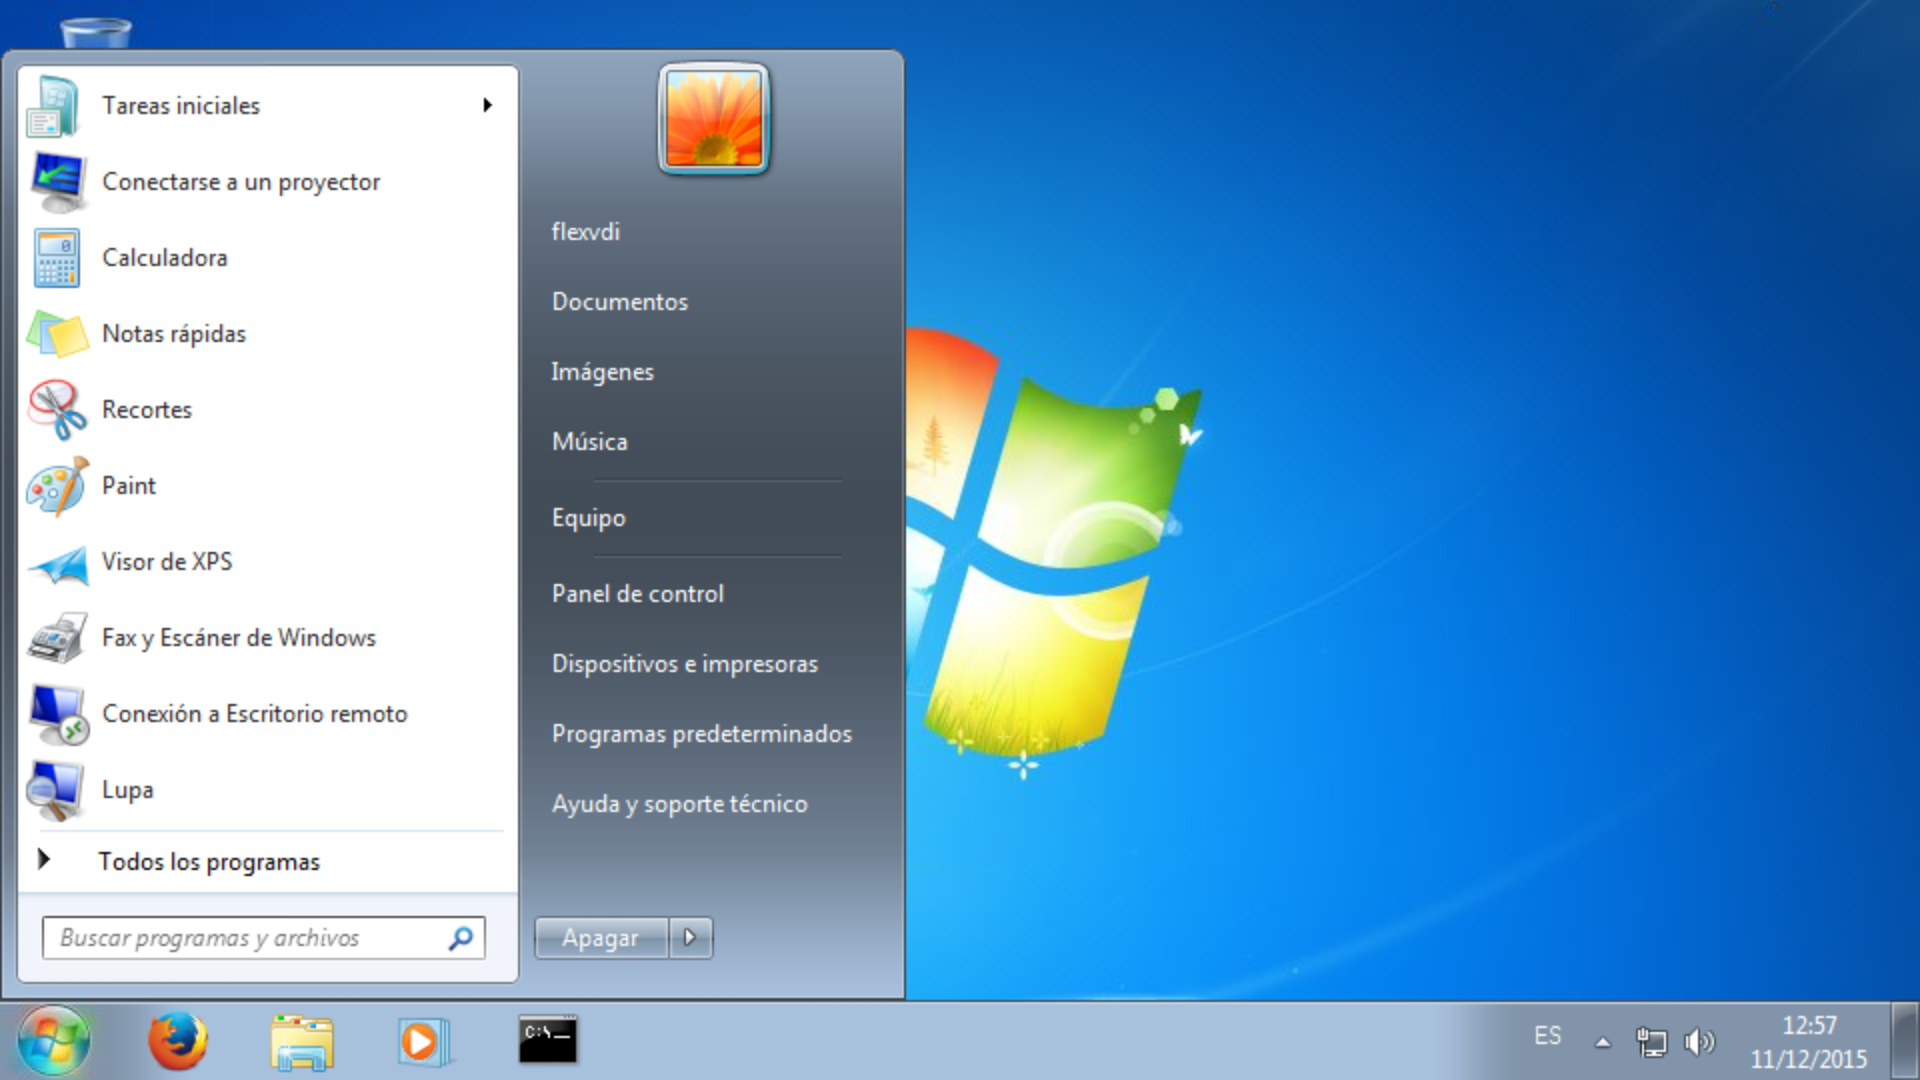This screenshot has height=1080, width=1920.
Task: Click the Visor de XPS icon
Action: pos(58,564)
